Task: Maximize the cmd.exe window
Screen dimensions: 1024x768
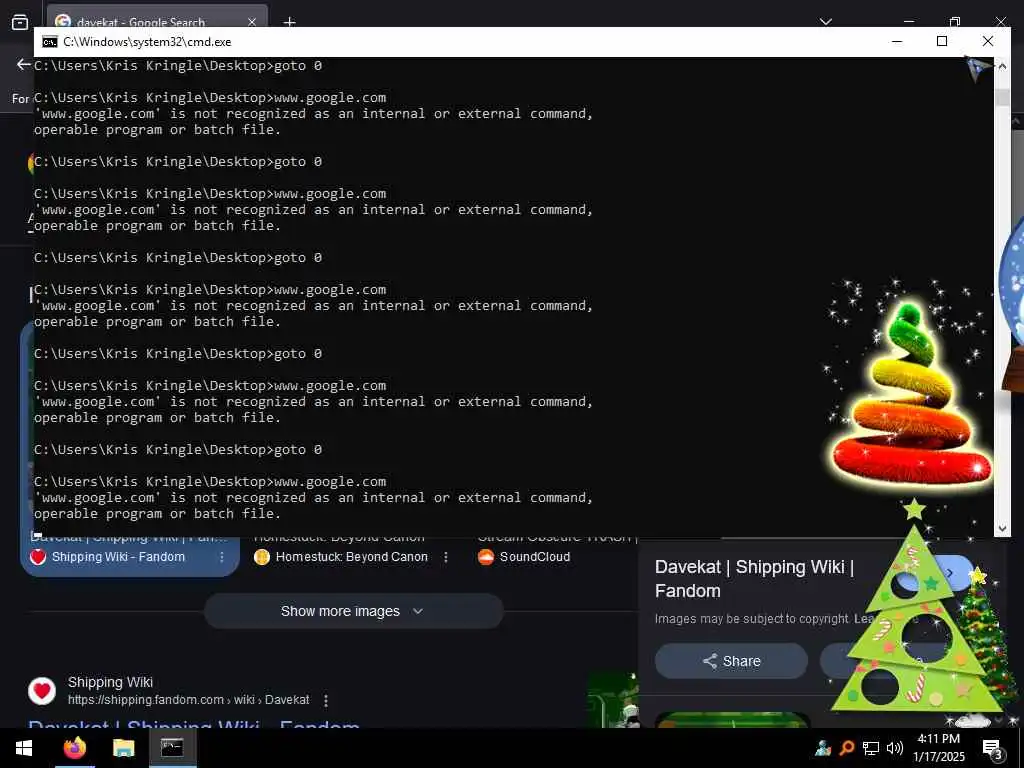Action: point(942,42)
